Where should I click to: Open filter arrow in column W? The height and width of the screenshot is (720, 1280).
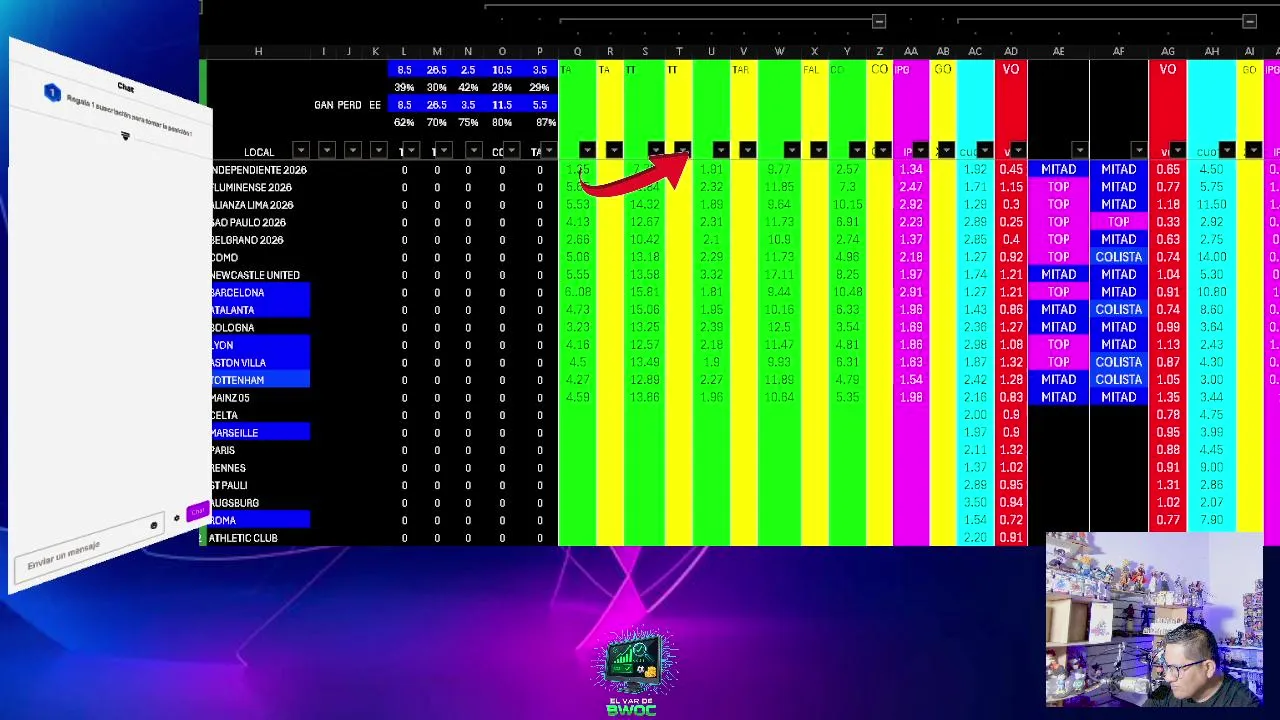coord(791,151)
